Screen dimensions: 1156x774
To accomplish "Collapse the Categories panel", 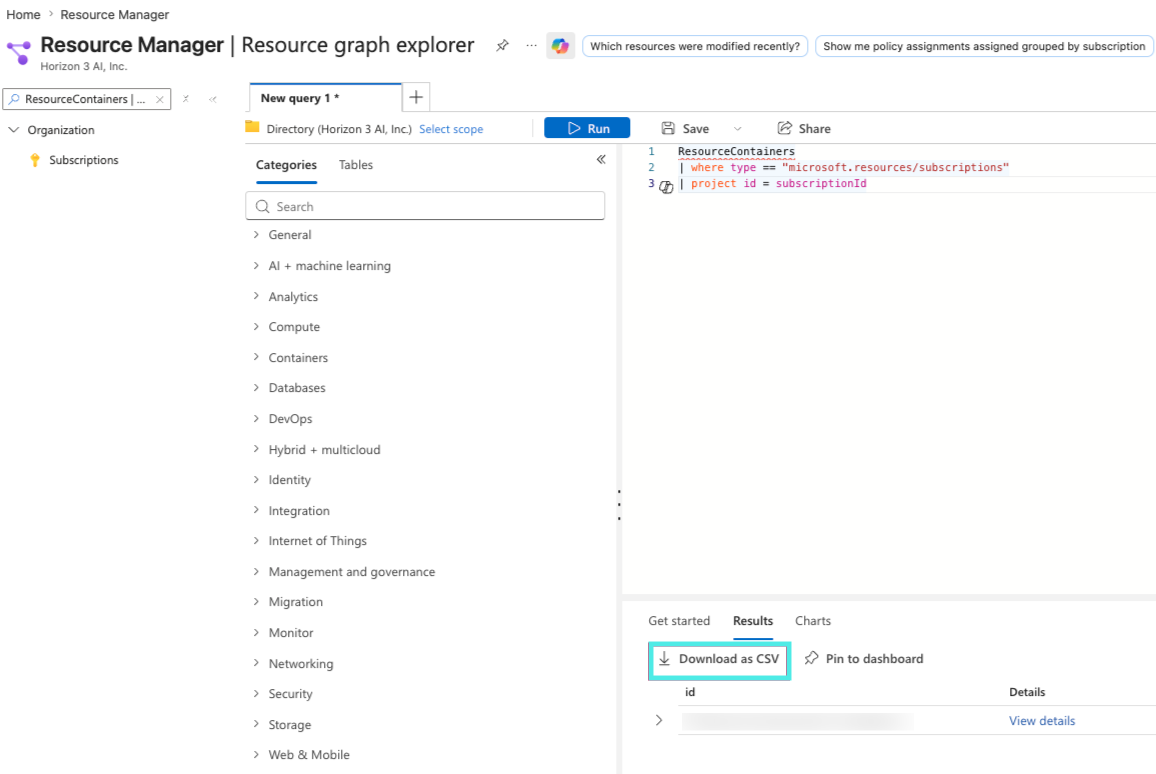I will (x=601, y=159).
